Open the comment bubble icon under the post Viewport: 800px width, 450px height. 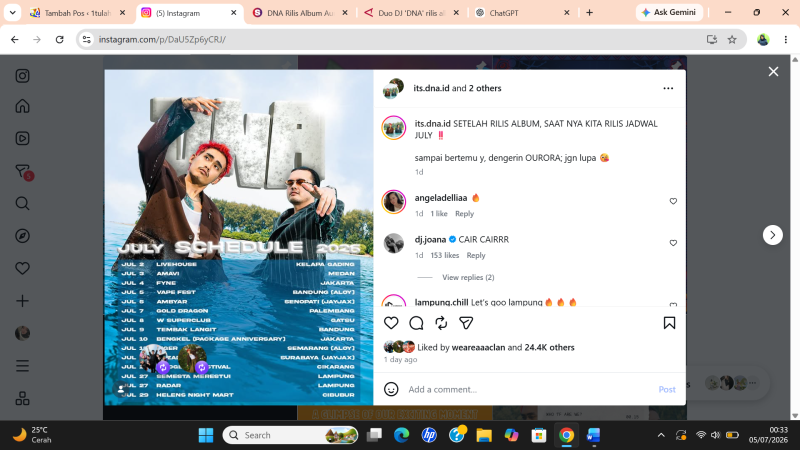click(416, 323)
